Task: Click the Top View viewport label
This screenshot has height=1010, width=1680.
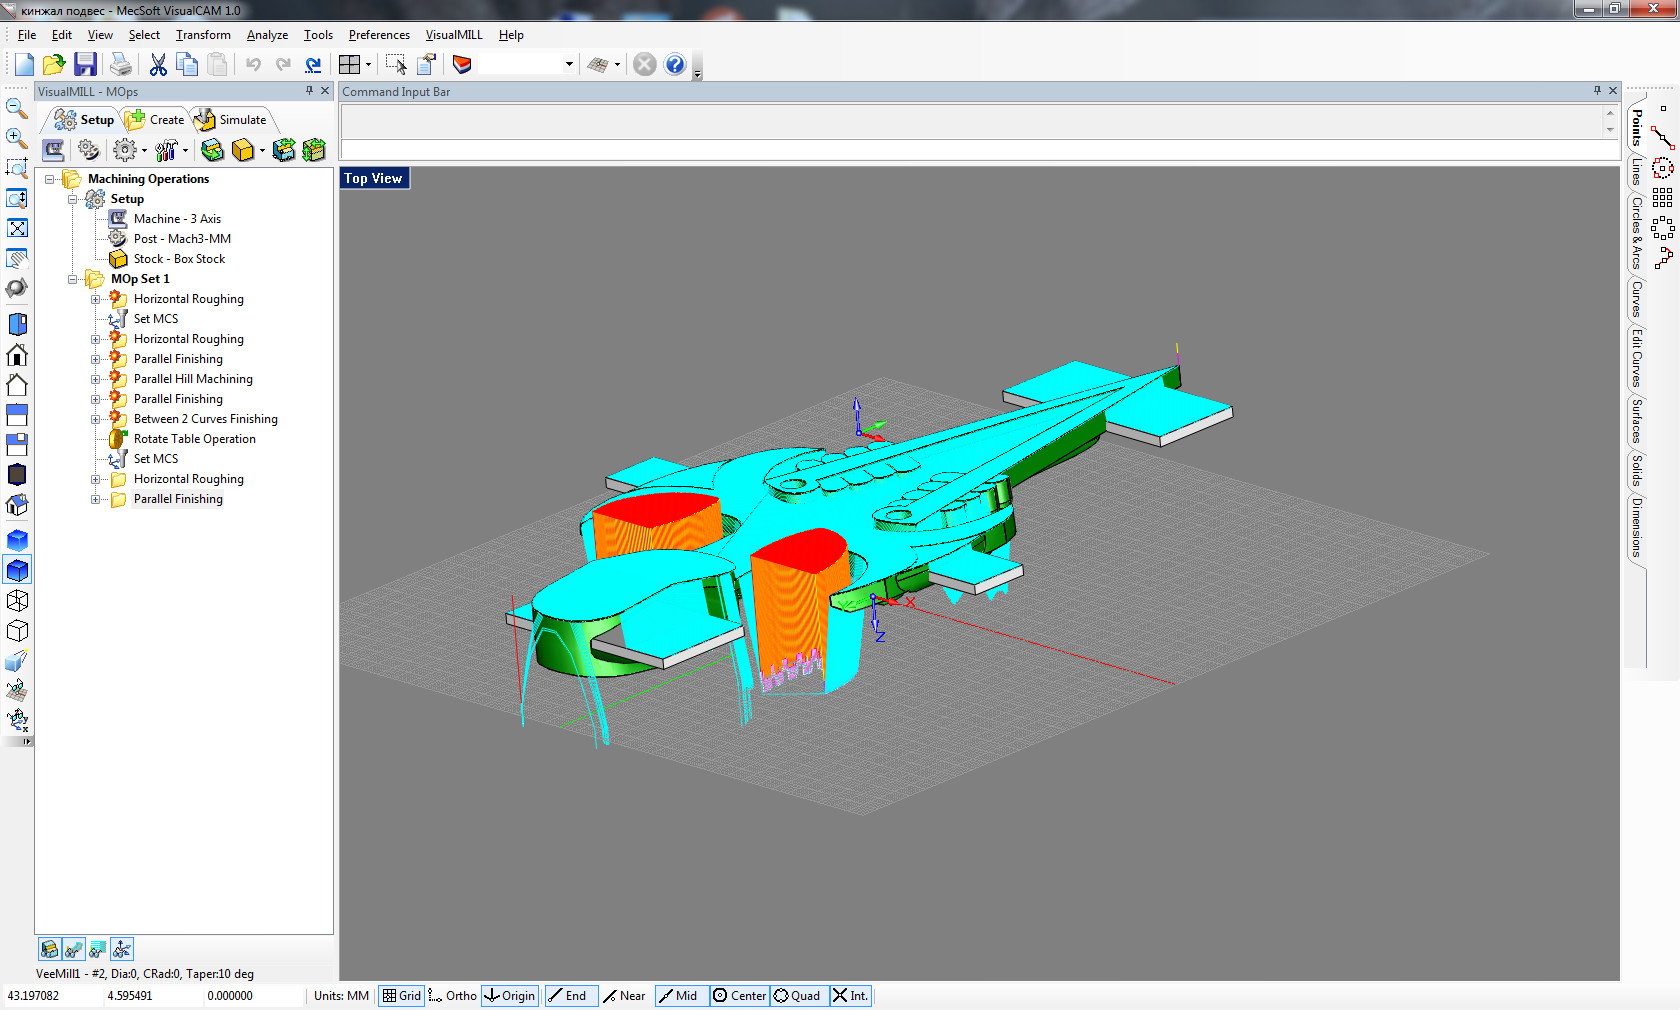Action: (373, 179)
